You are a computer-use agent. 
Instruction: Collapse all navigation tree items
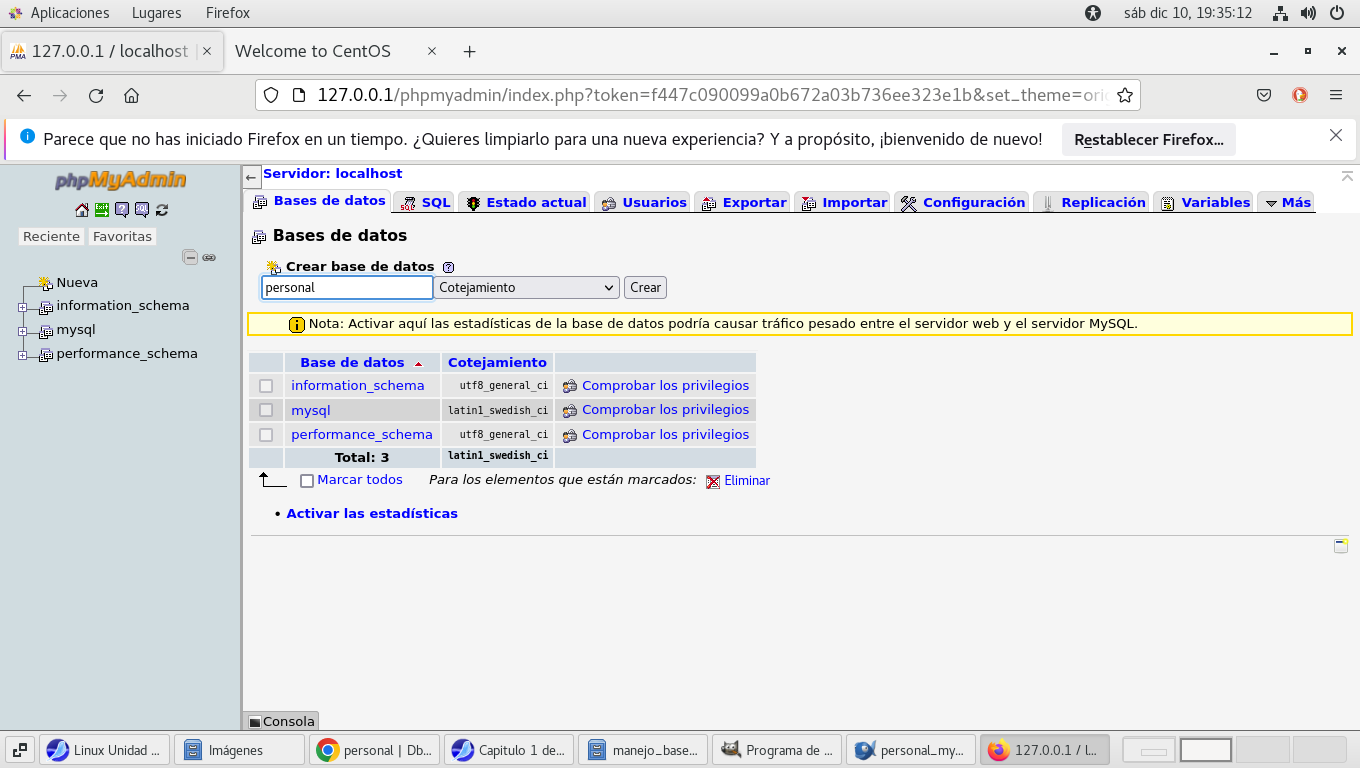coord(190,257)
